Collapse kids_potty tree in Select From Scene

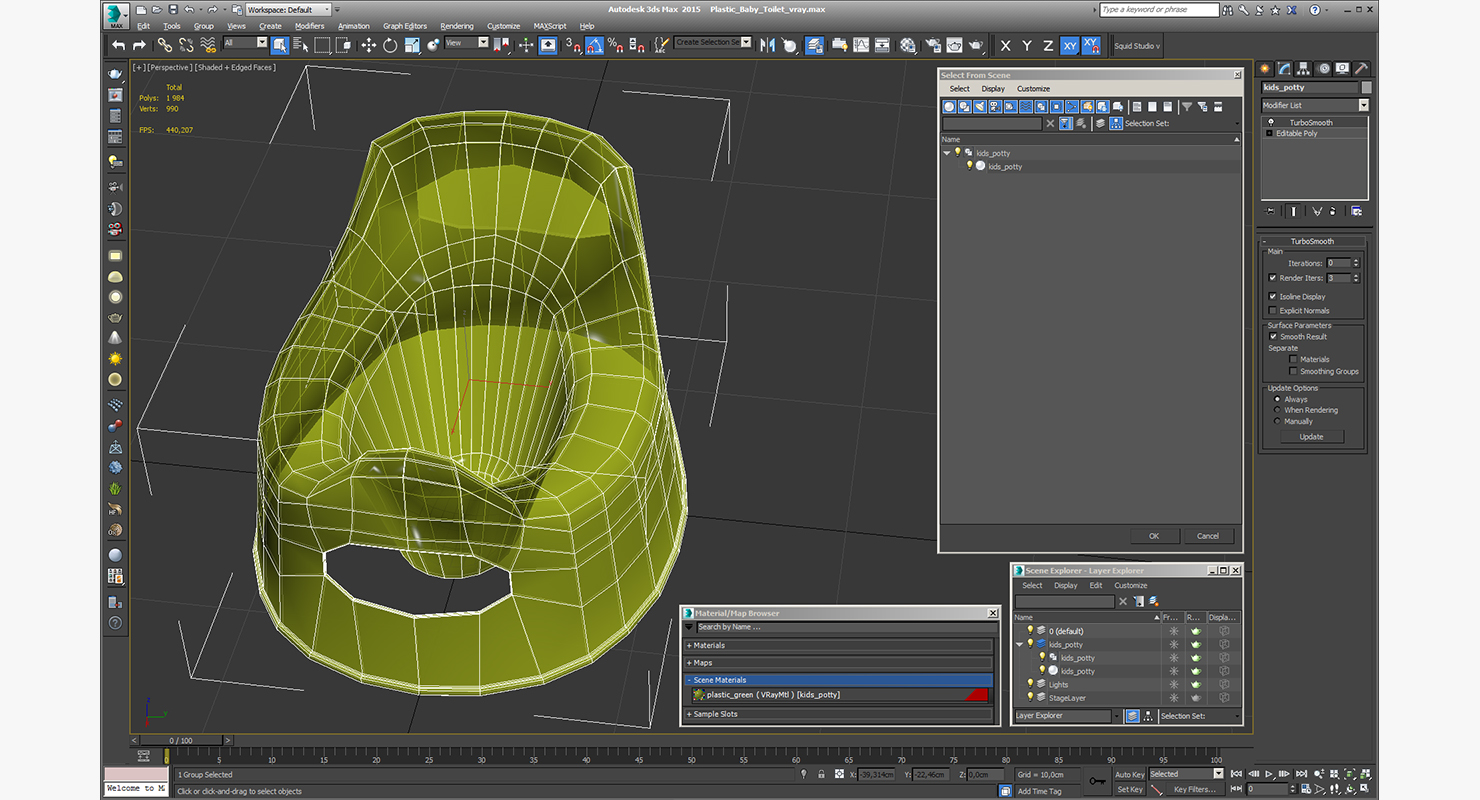pyautogui.click(x=947, y=153)
